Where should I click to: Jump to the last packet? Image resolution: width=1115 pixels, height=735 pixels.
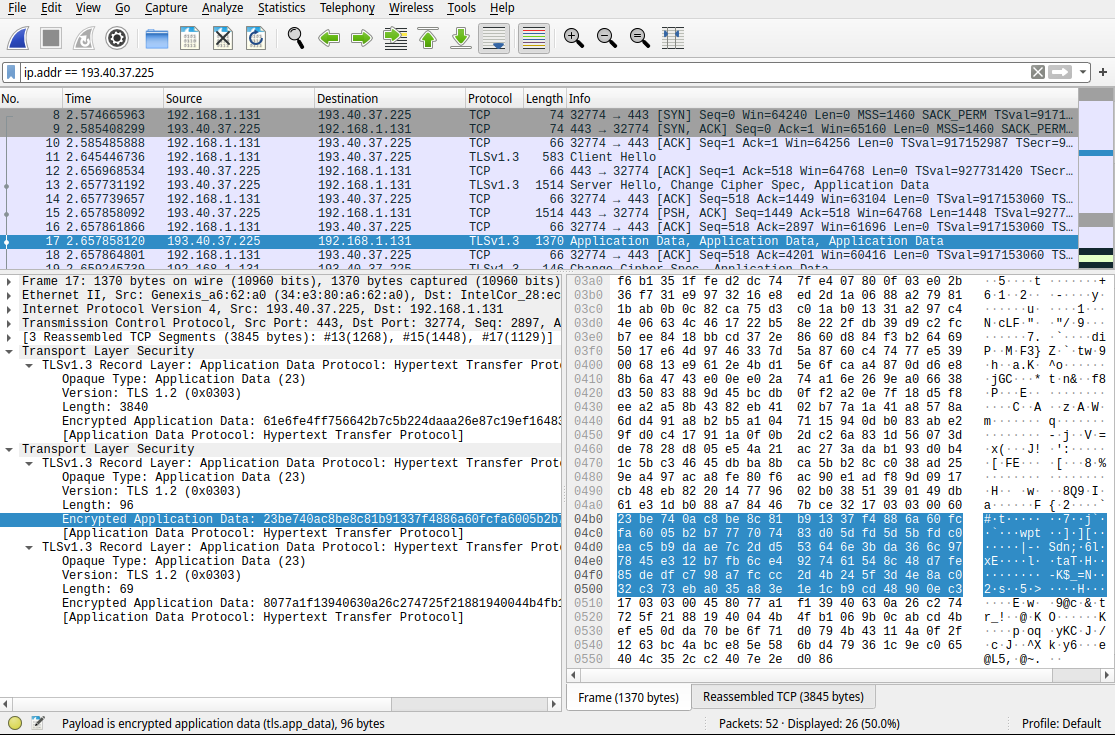pos(459,38)
